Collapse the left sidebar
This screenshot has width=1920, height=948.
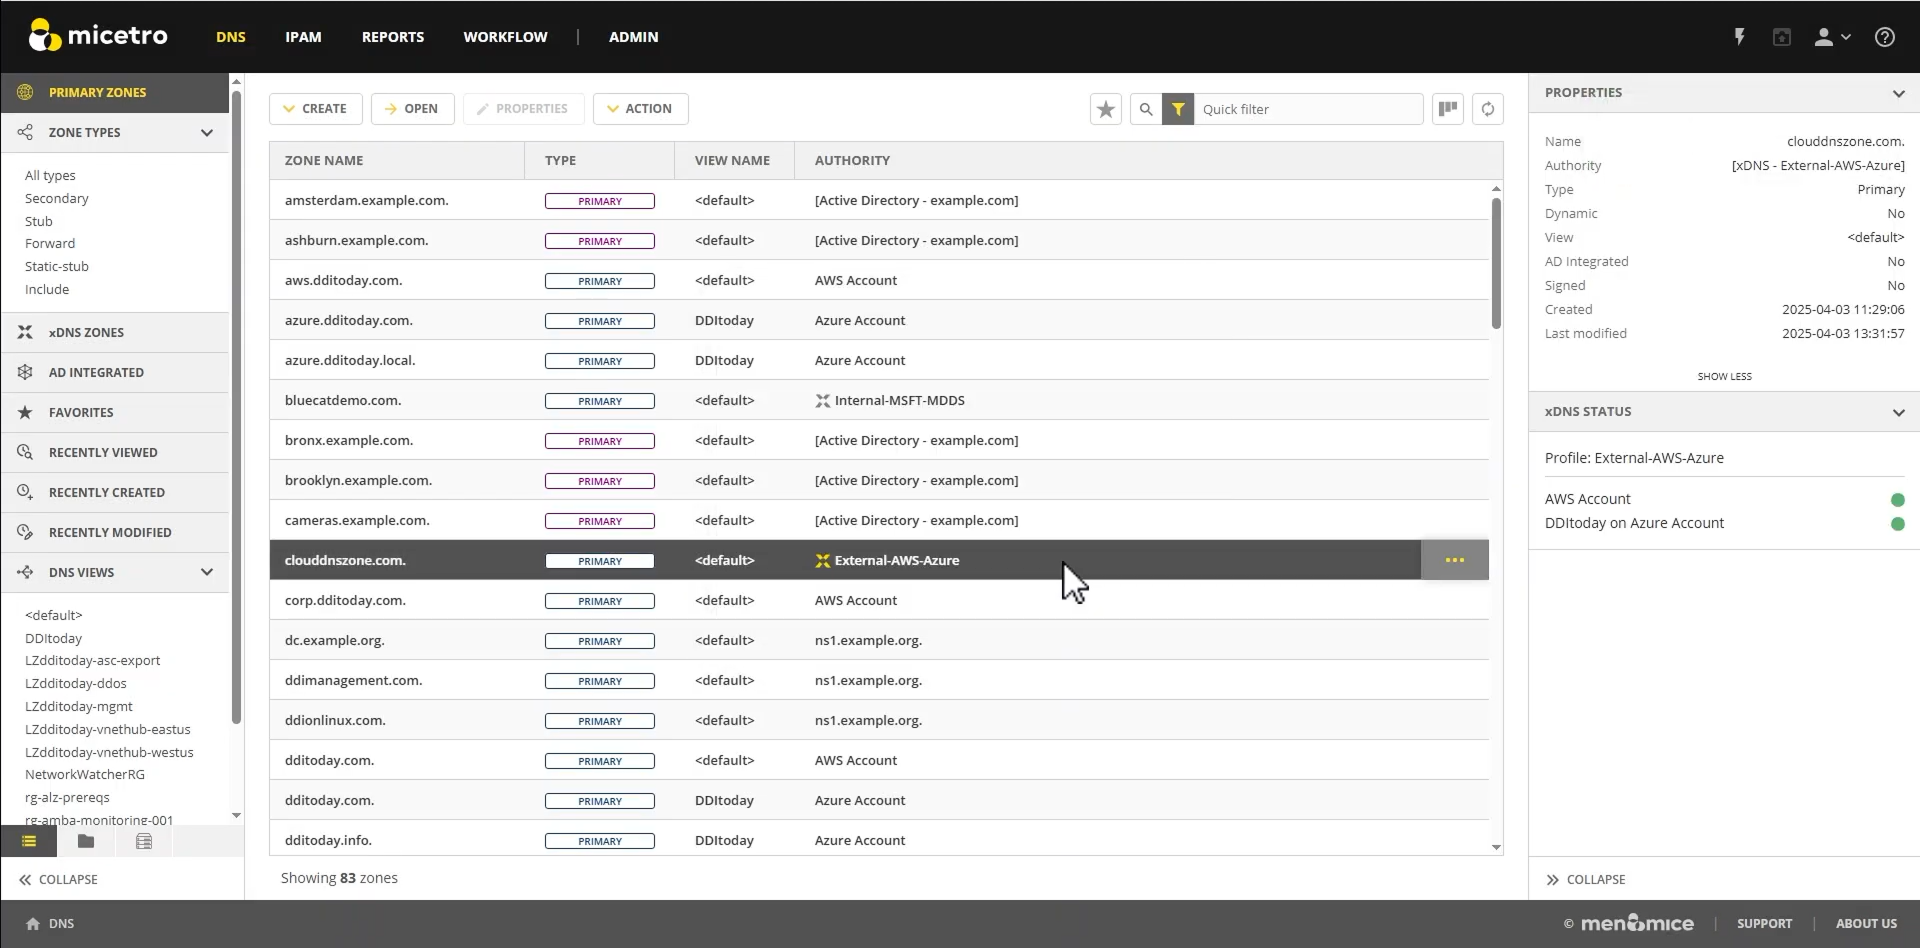tap(58, 880)
